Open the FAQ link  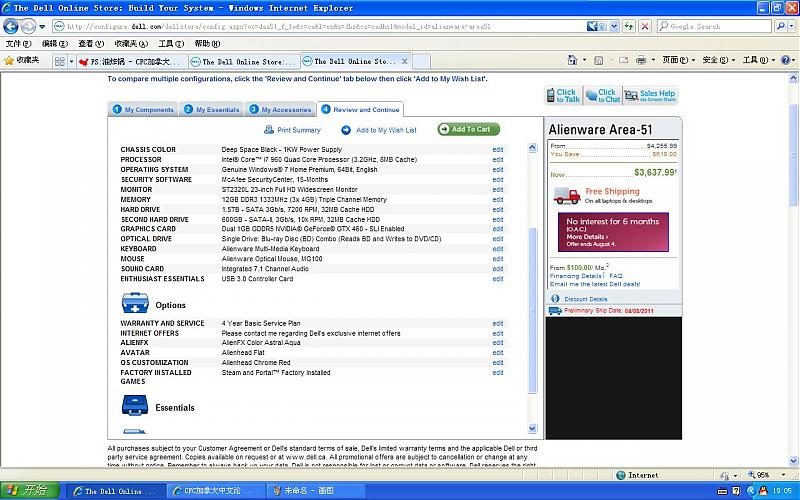[x=616, y=276]
